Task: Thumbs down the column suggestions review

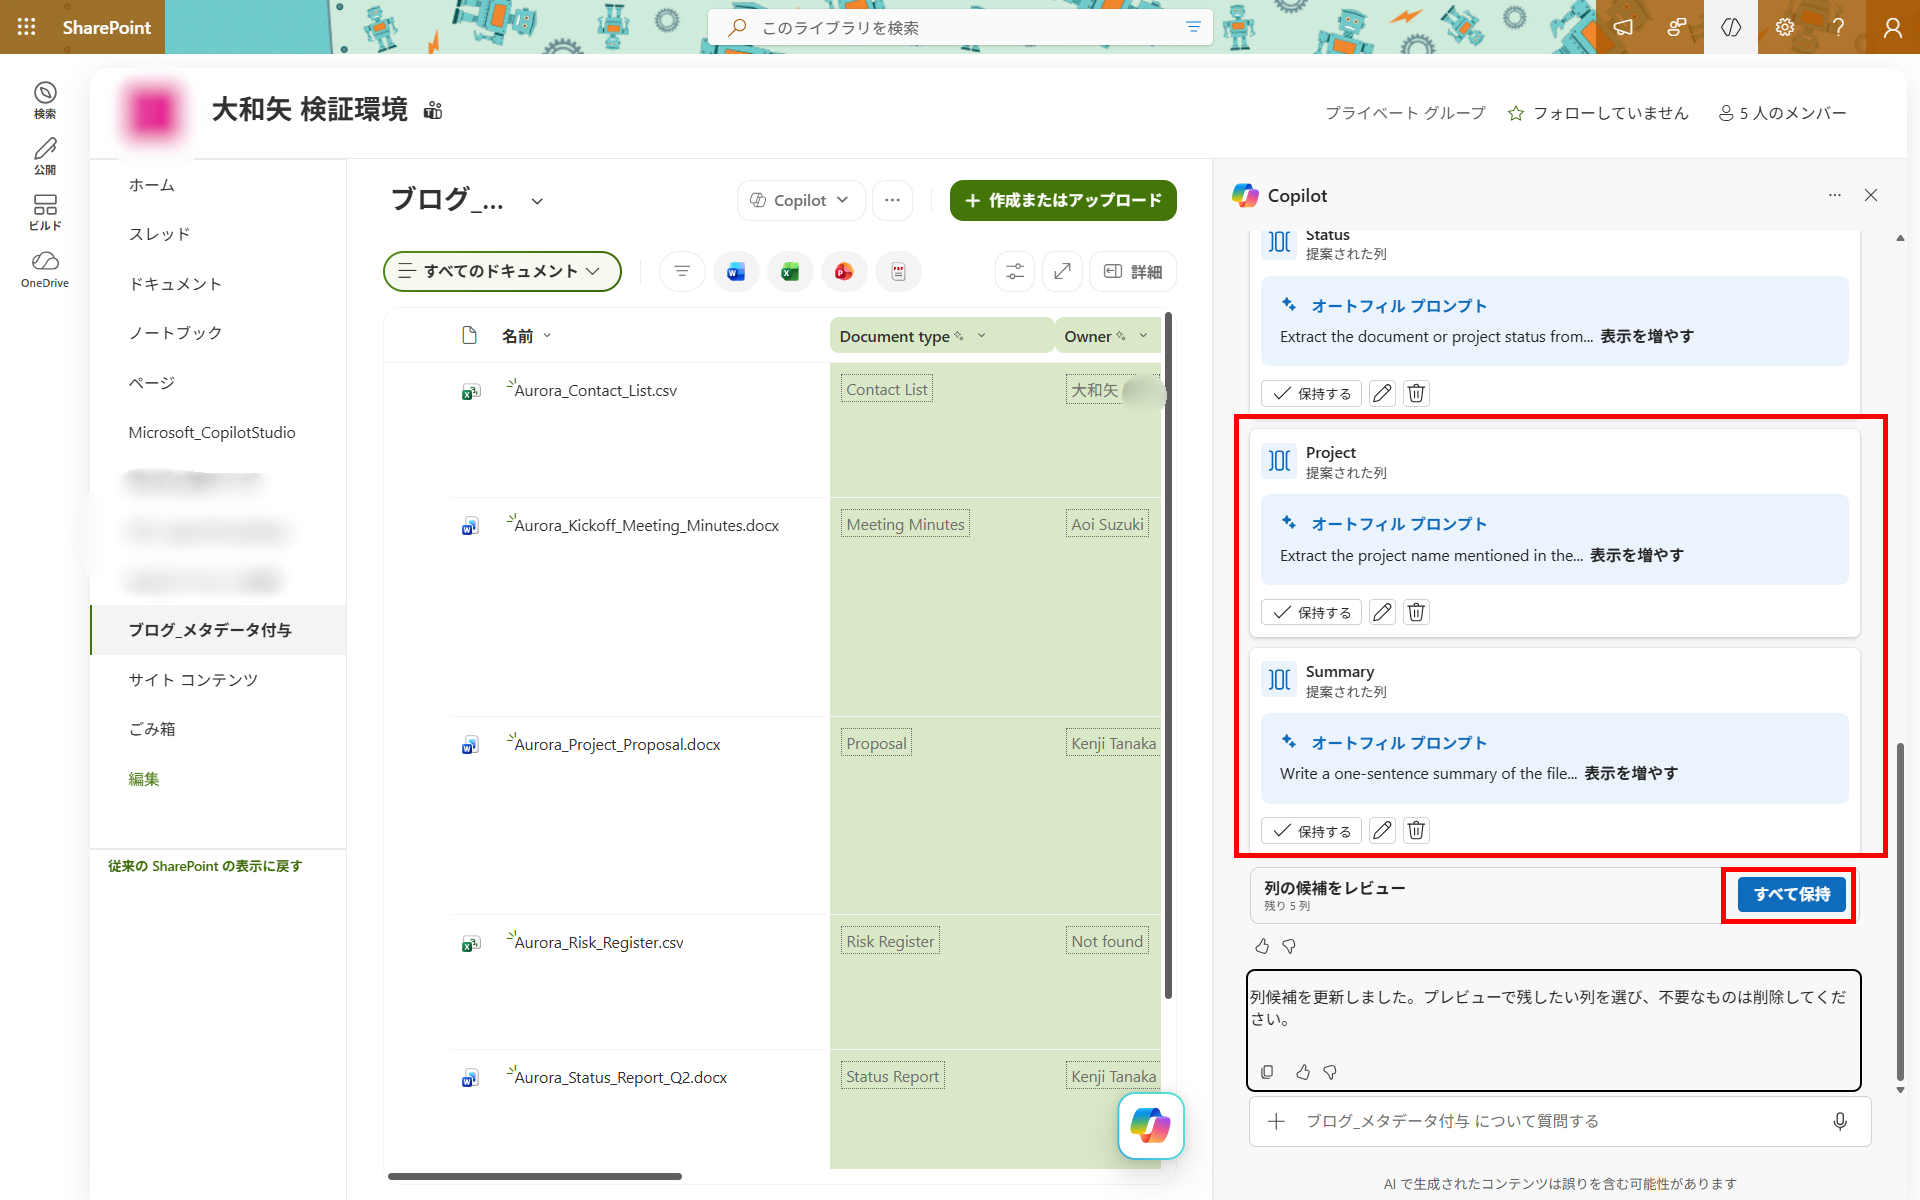Action: click(x=1289, y=946)
